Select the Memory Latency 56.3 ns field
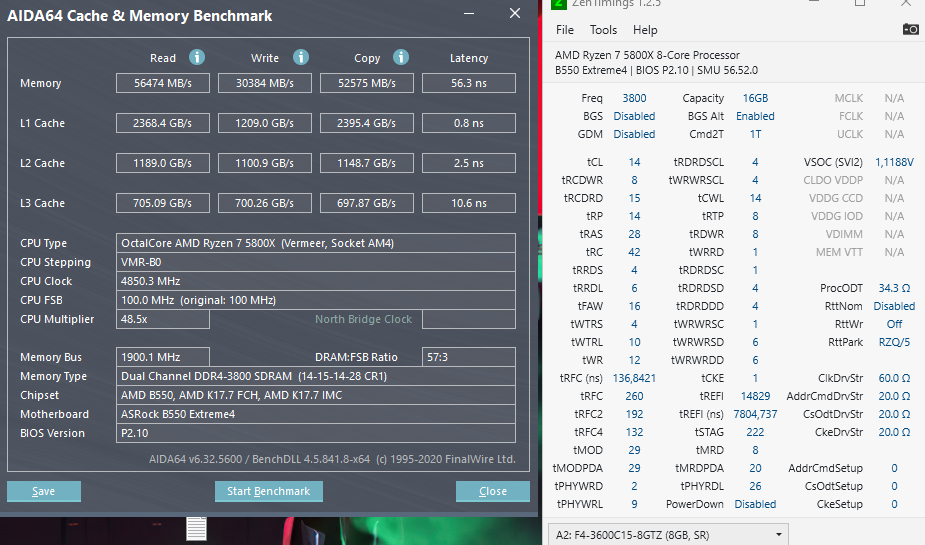Image resolution: width=925 pixels, height=545 pixels. pos(469,83)
